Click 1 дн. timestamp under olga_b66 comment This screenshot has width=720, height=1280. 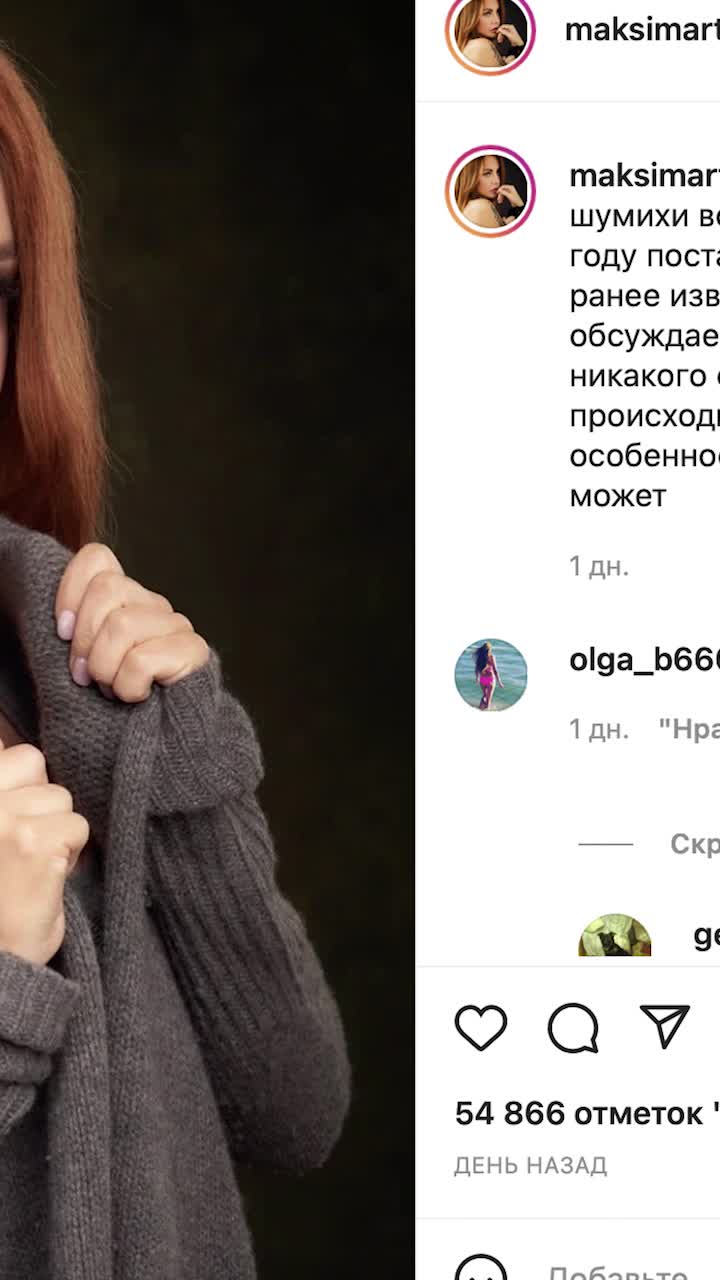[x=599, y=730]
